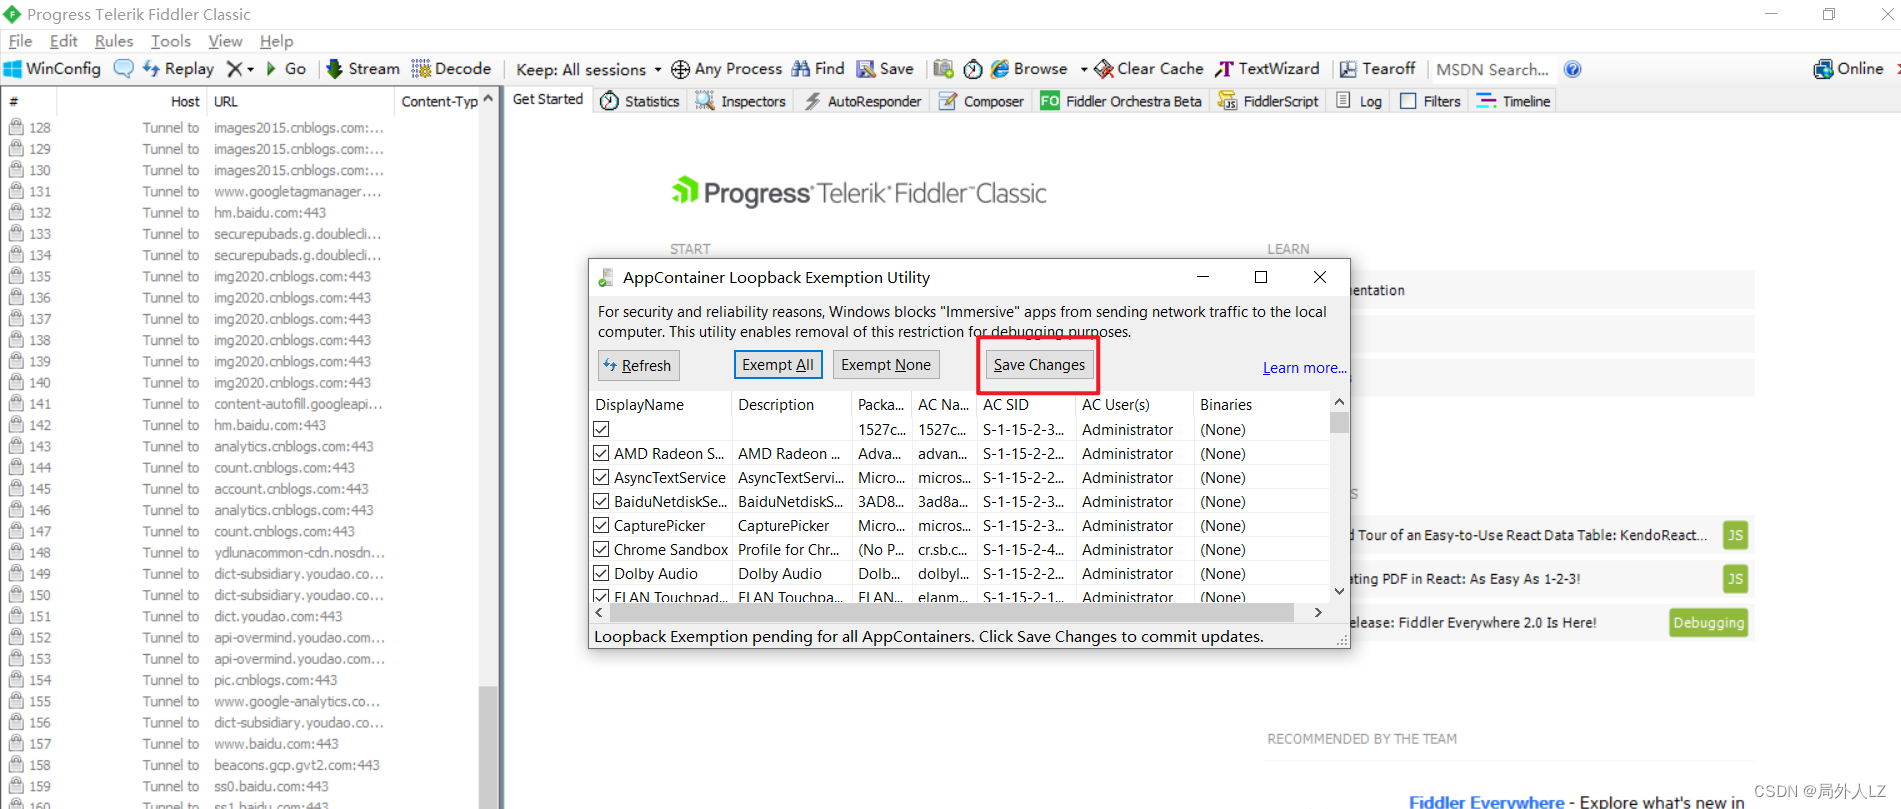
Task: Switch to AutoResponder tab
Action: pos(863,101)
